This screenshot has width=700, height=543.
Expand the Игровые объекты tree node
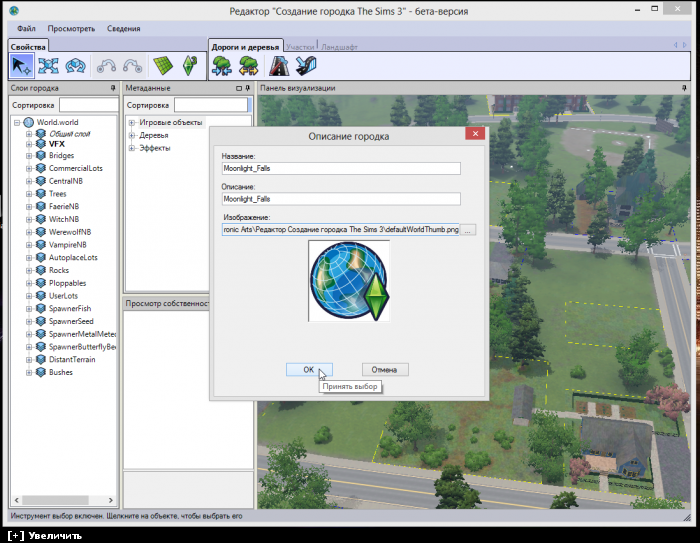coord(132,123)
